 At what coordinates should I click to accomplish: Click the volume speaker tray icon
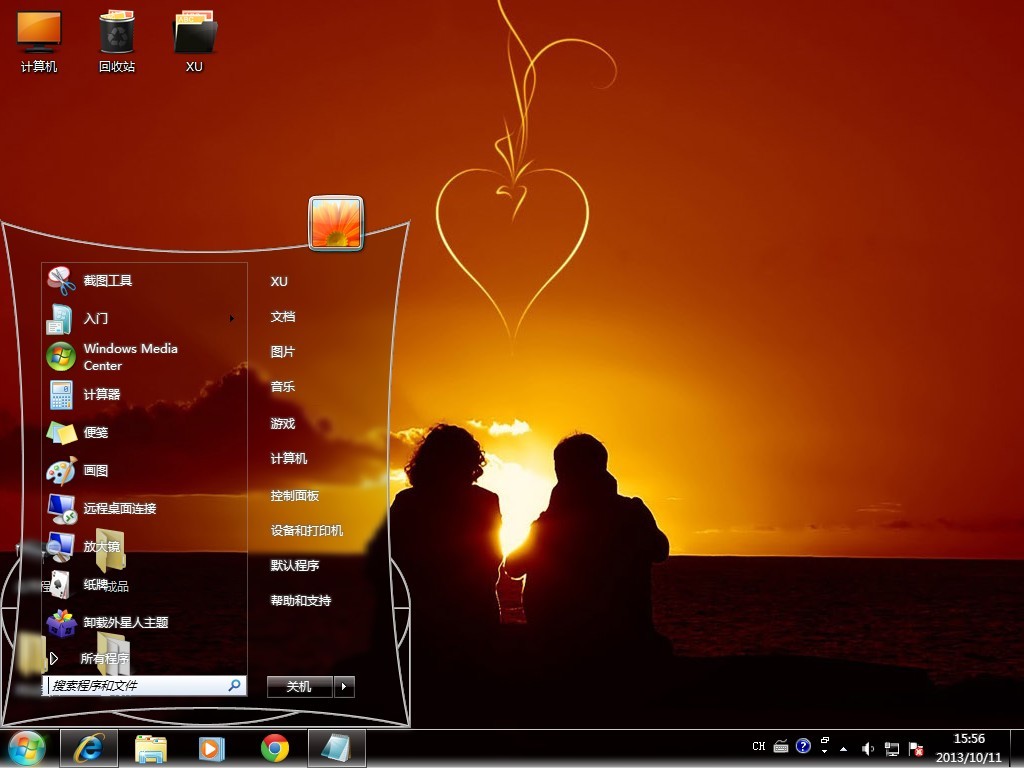click(867, 748)
